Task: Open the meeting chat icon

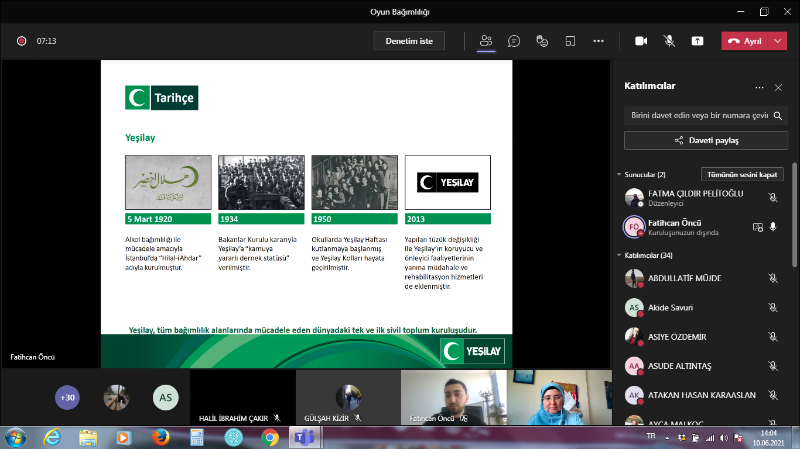Action: coord(514,41)
